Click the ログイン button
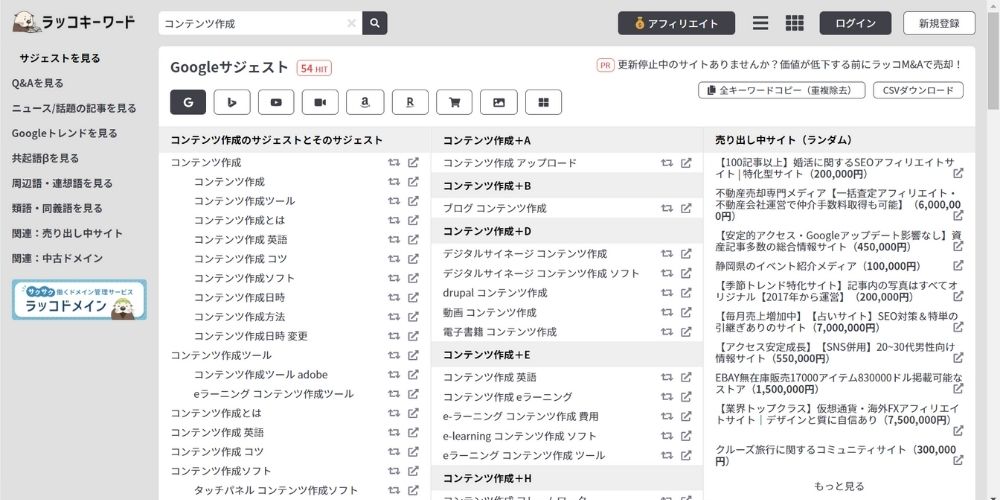1000x500 pixels. point(855,24)
